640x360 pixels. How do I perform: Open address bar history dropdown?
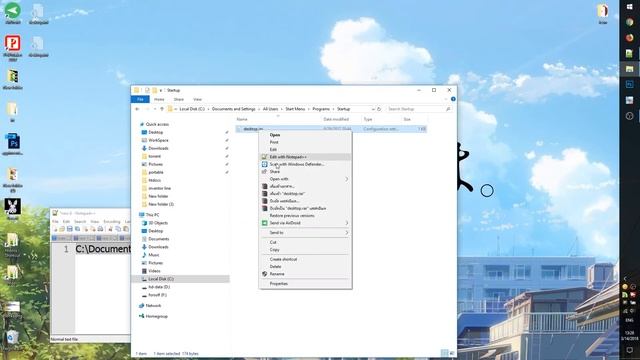pos(373,109)
